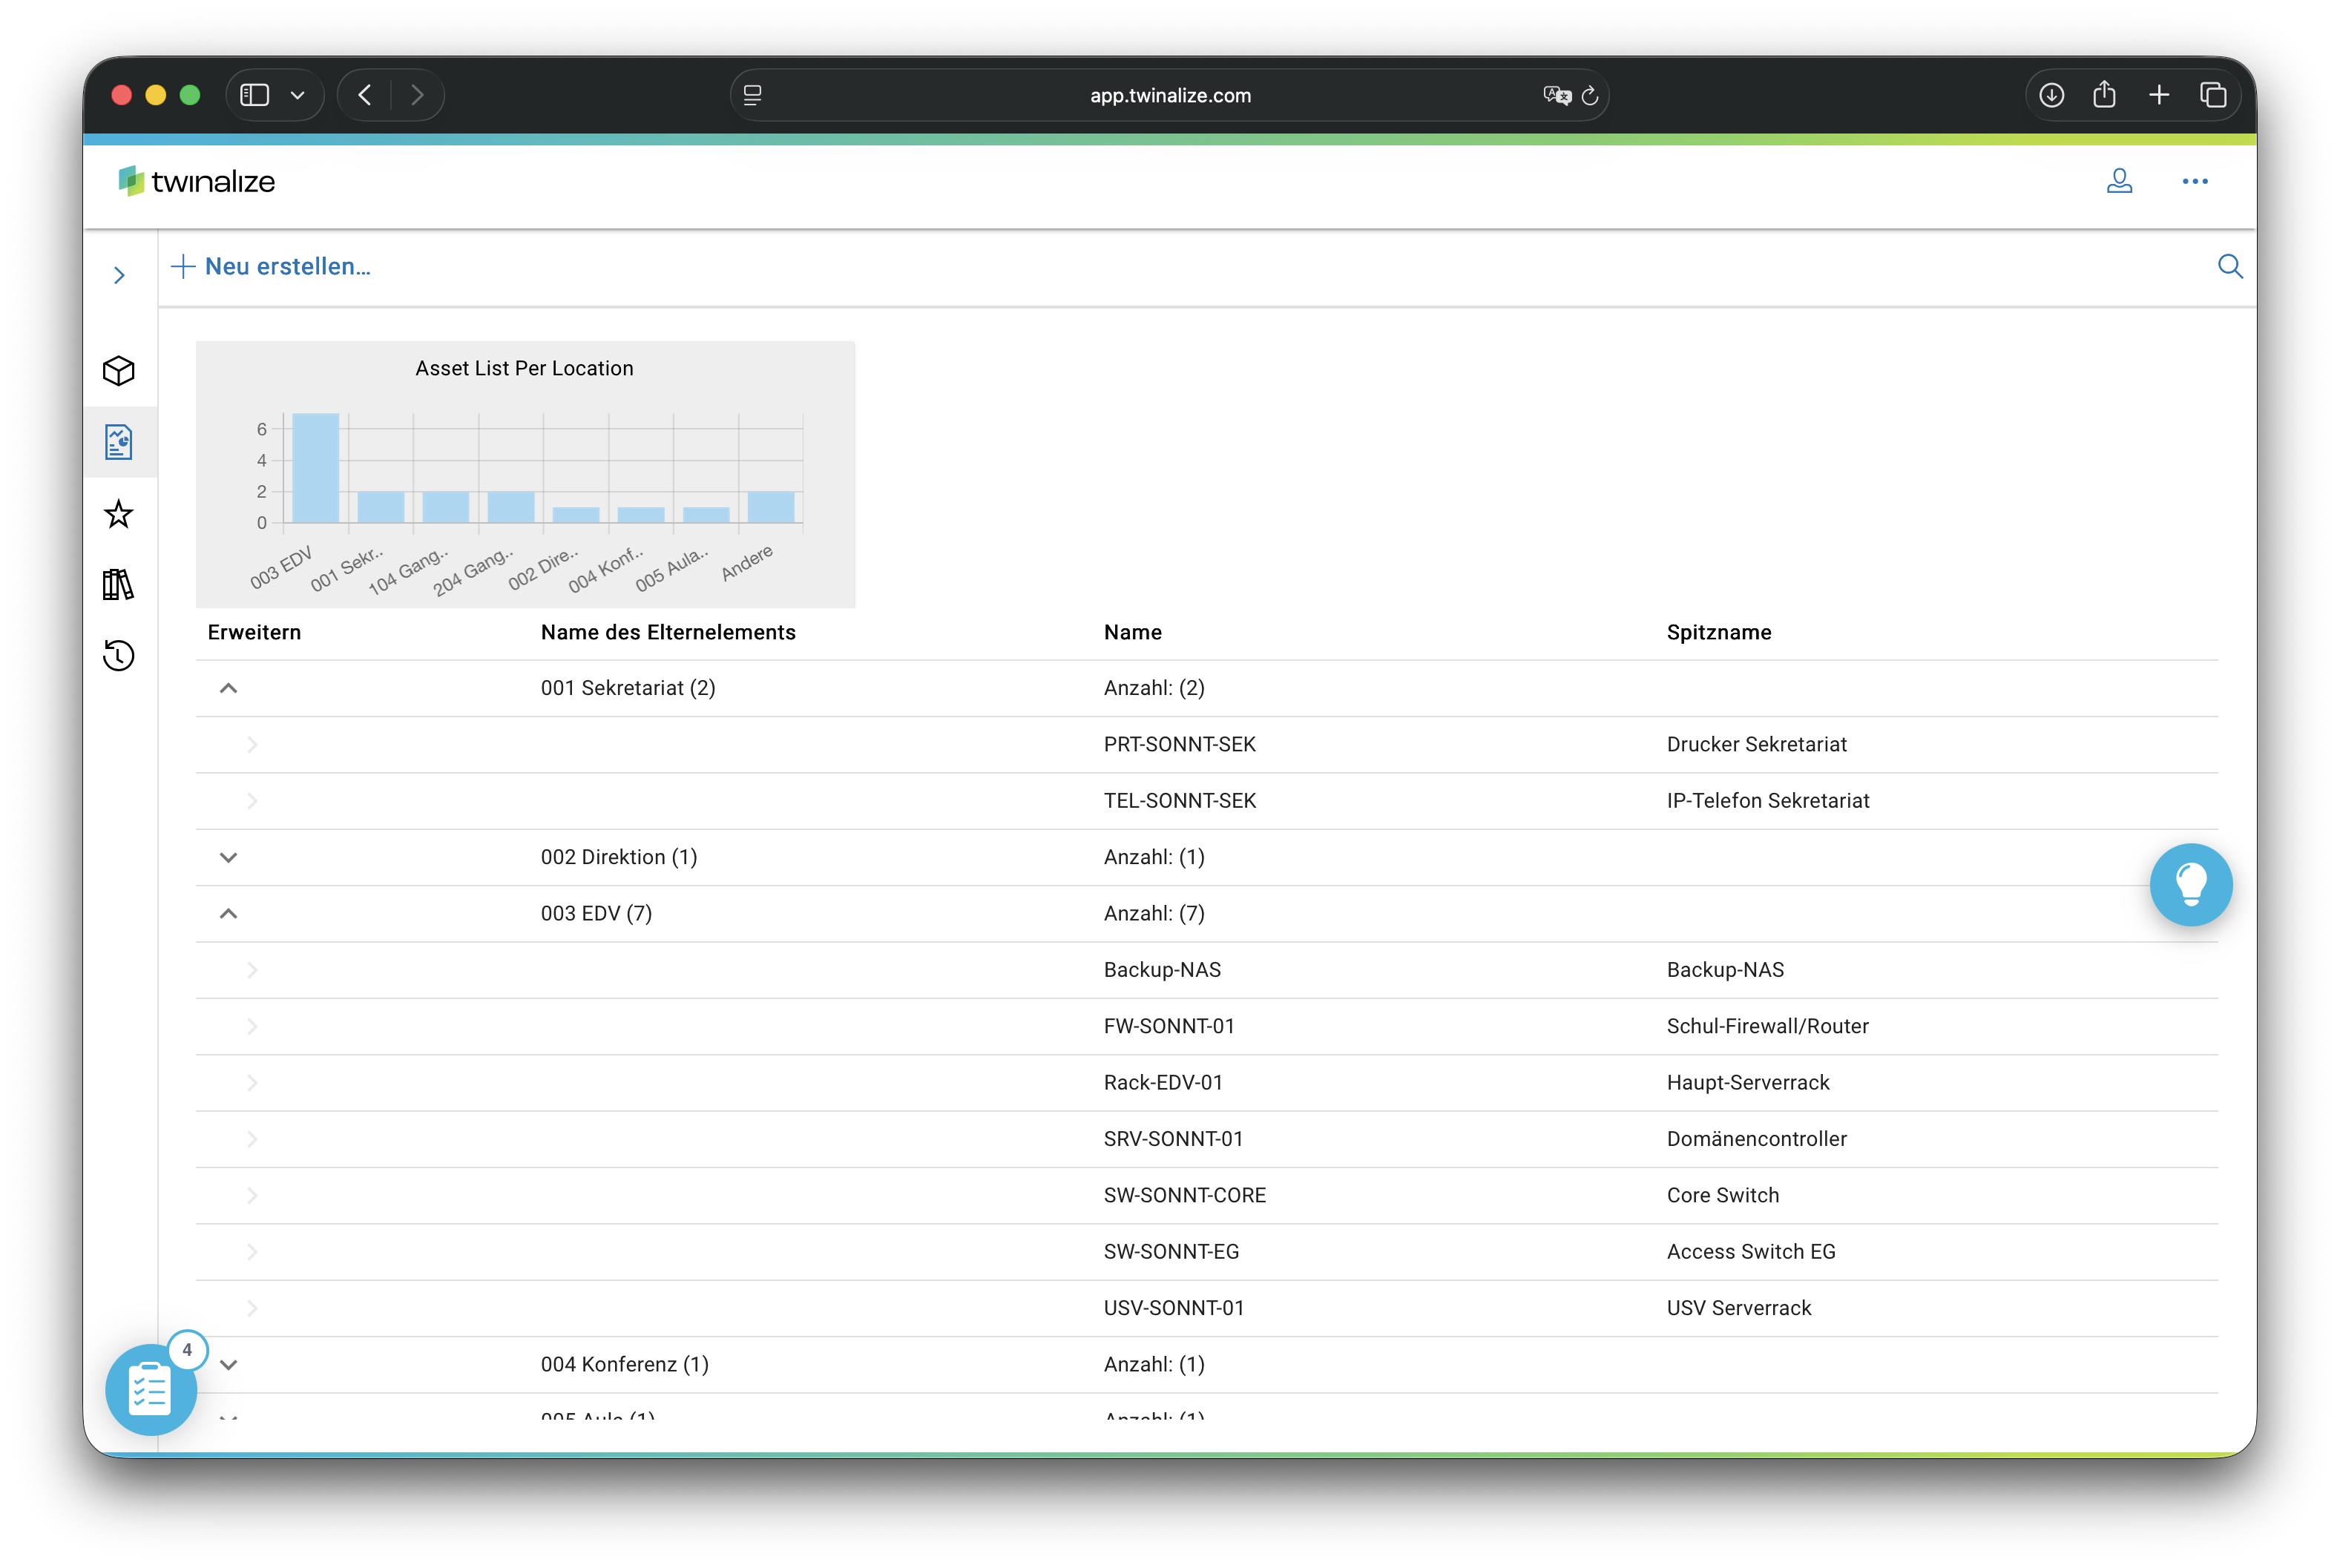2340x1568 pixels.
Task: Open favorites star icon in sidebar
Action: [118, 514]
